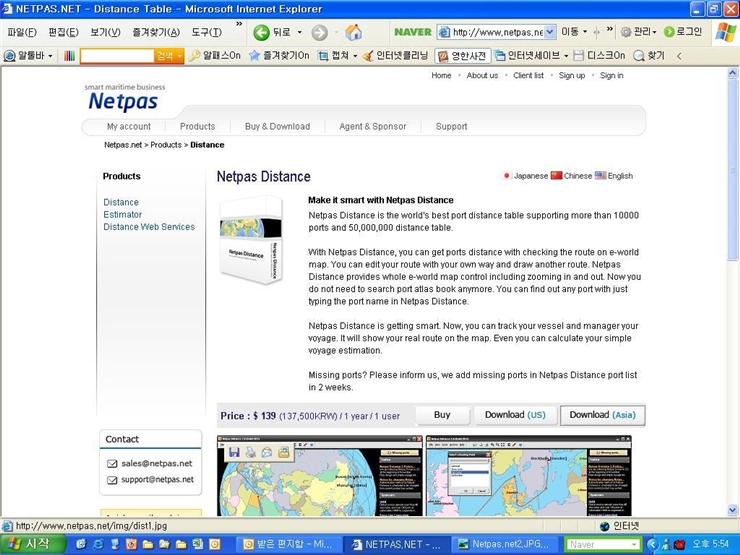Click the open-folder icon on image toolbar
This screenshot has width=740, height=555.
(284, 453)
